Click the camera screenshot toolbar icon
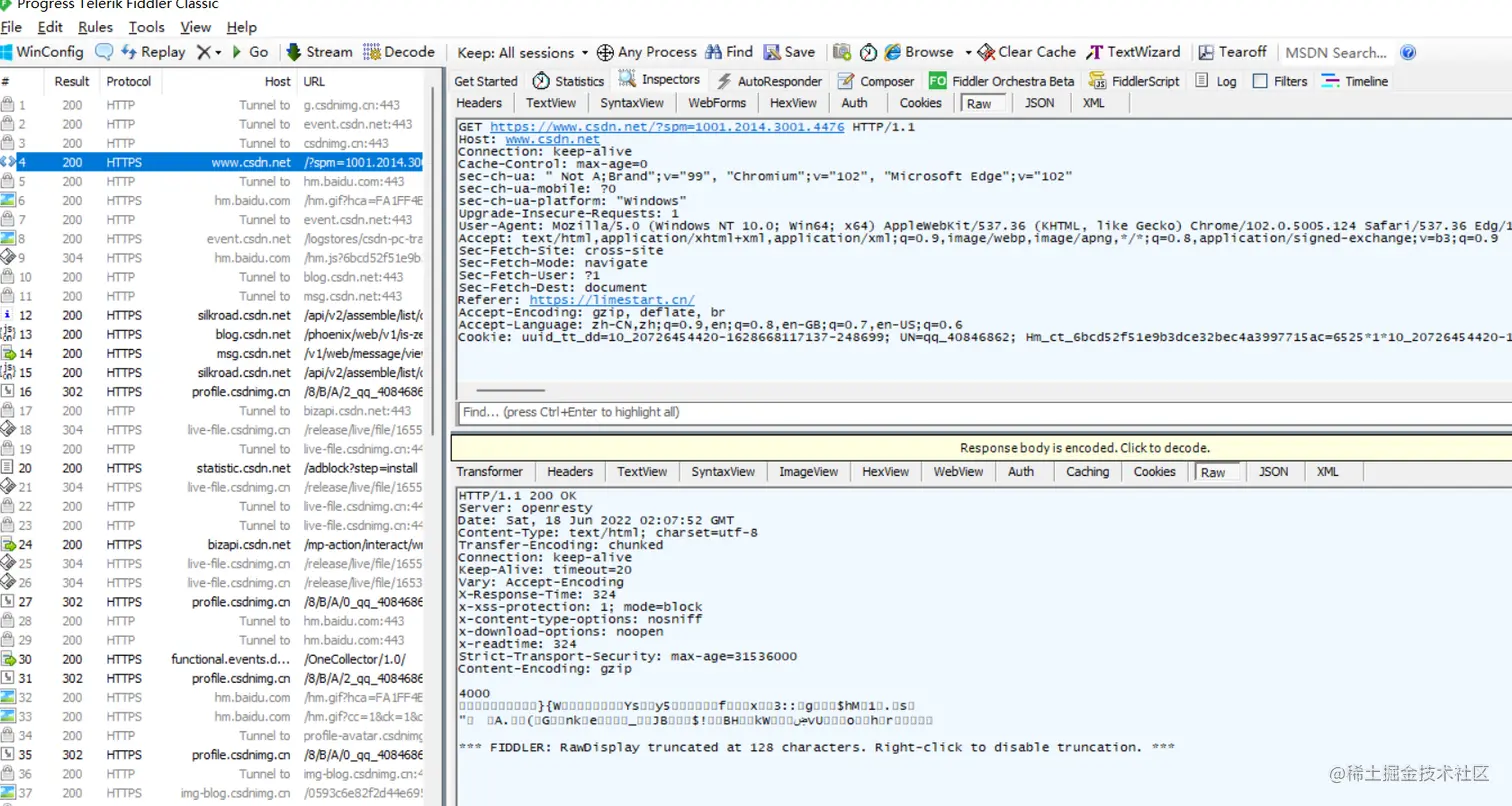Screen dimensions: 1512x806 (x=842, y=52)
